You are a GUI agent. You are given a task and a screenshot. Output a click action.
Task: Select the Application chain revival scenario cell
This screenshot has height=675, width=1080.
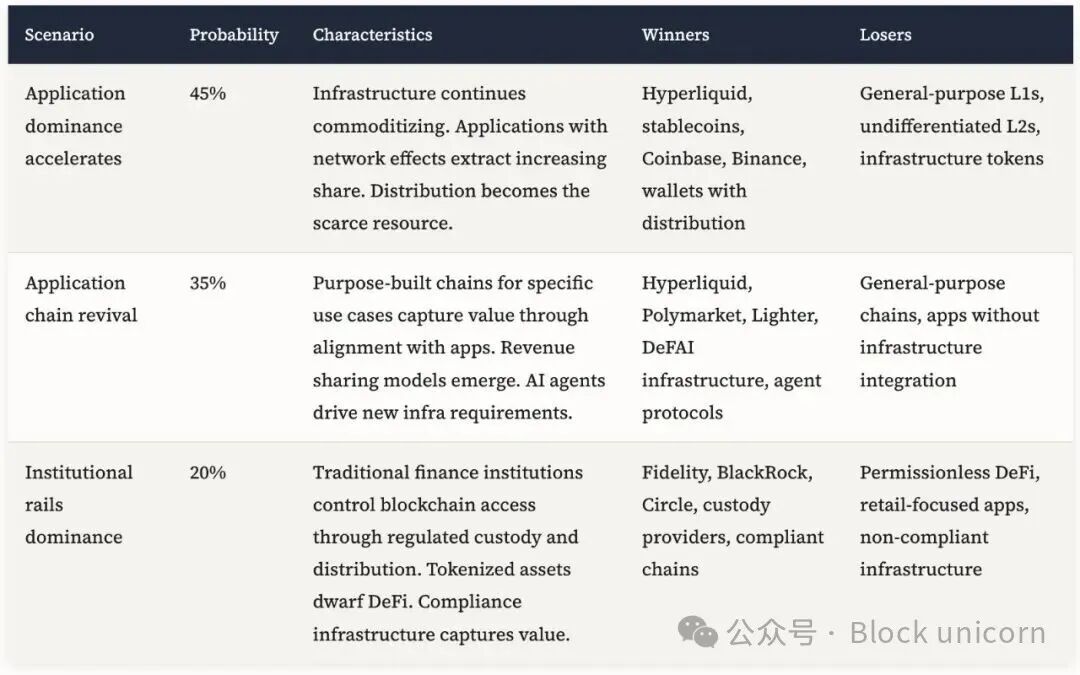[81, 299]
